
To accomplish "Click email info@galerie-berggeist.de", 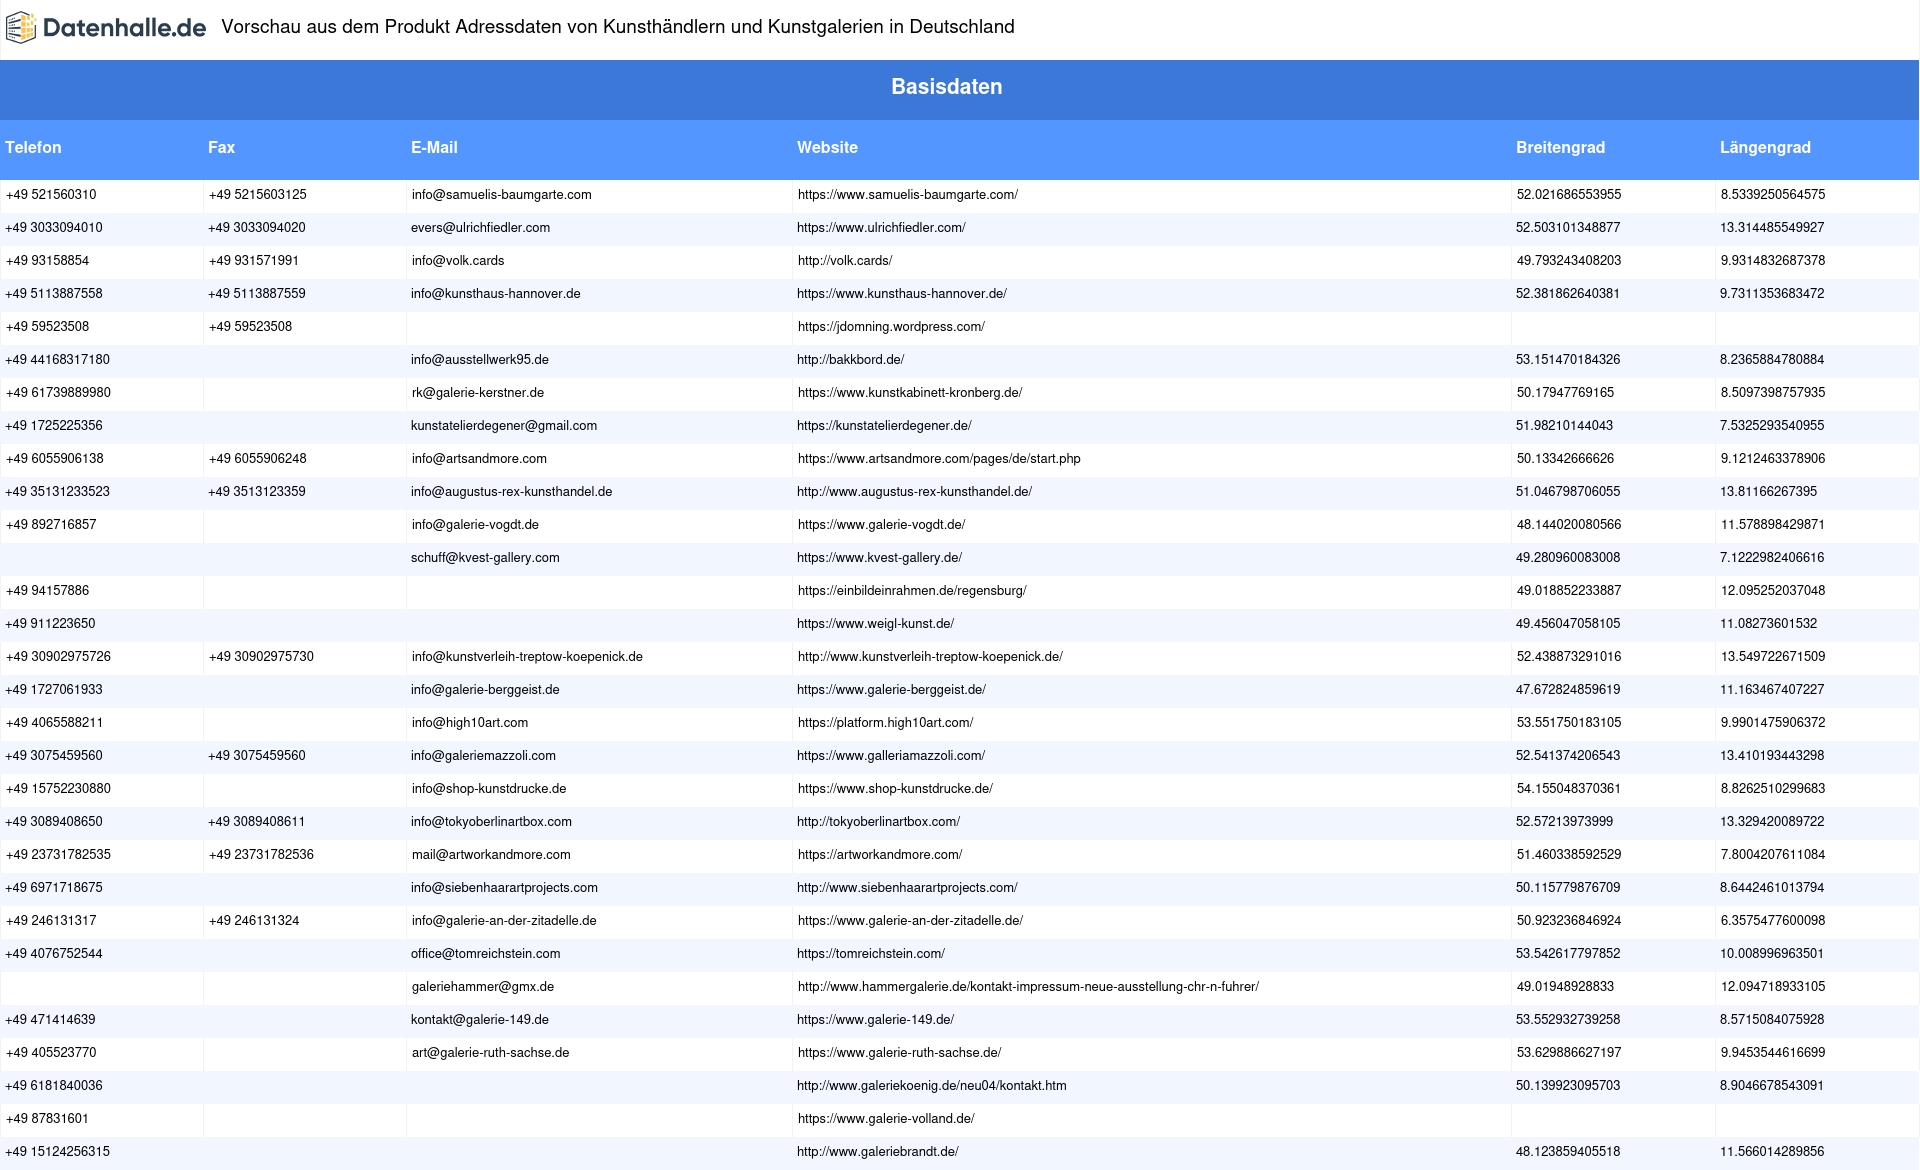I will [x=485, y=690].
